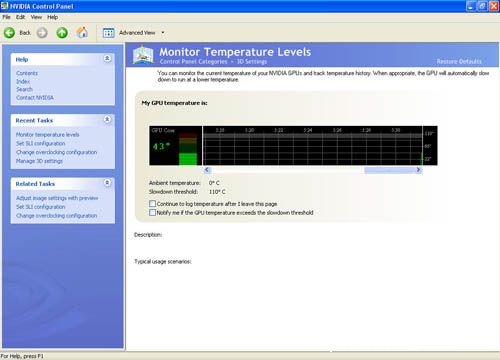Open the File menu
The height and width of the screenshot is (360, 500).
click(x=6, y=17)
